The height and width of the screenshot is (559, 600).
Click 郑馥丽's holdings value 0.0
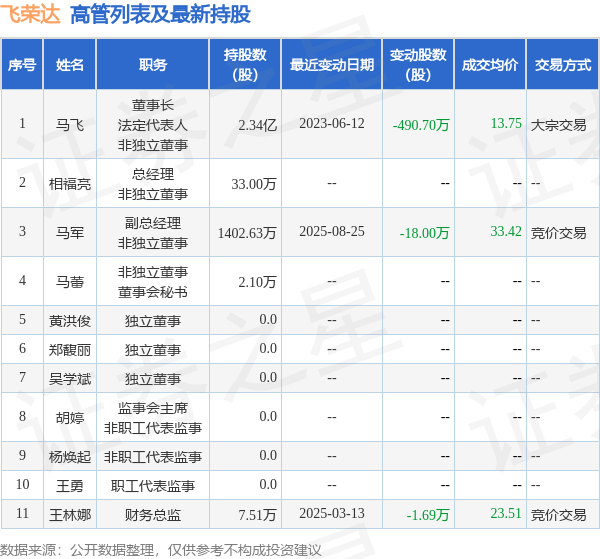click(268, 348)
